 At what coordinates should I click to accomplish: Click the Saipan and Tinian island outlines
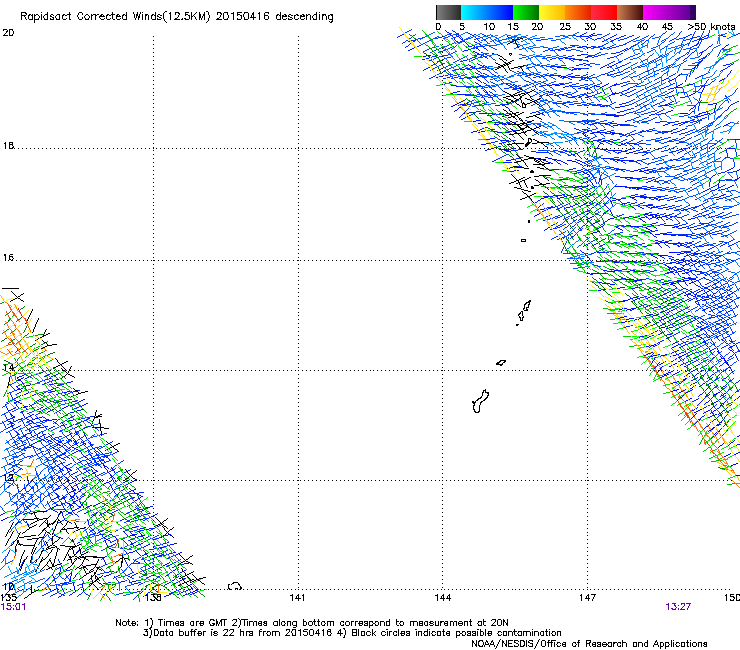pos(523,312)
